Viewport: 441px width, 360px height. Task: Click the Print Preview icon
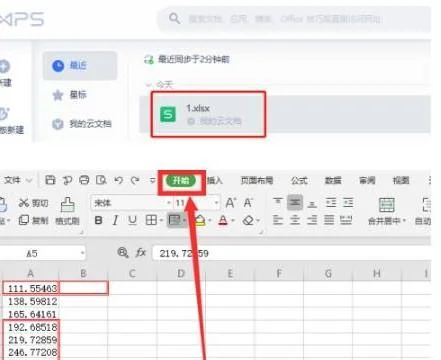[101, 180]
